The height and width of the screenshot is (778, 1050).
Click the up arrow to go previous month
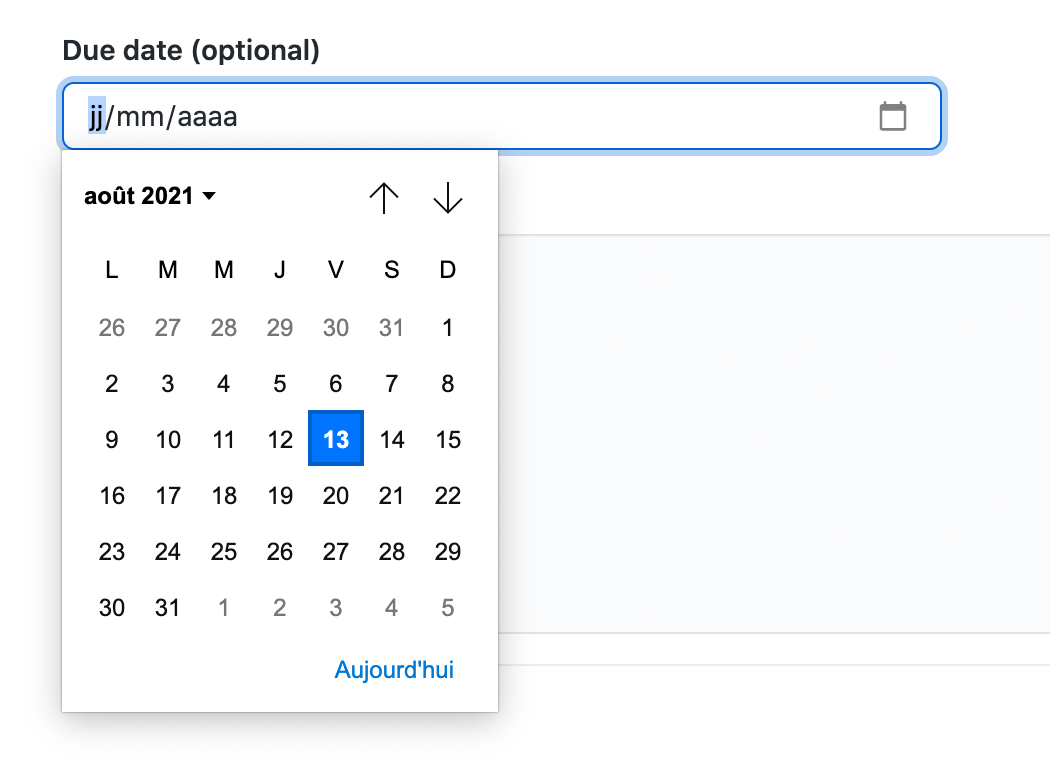click(384, 197)
